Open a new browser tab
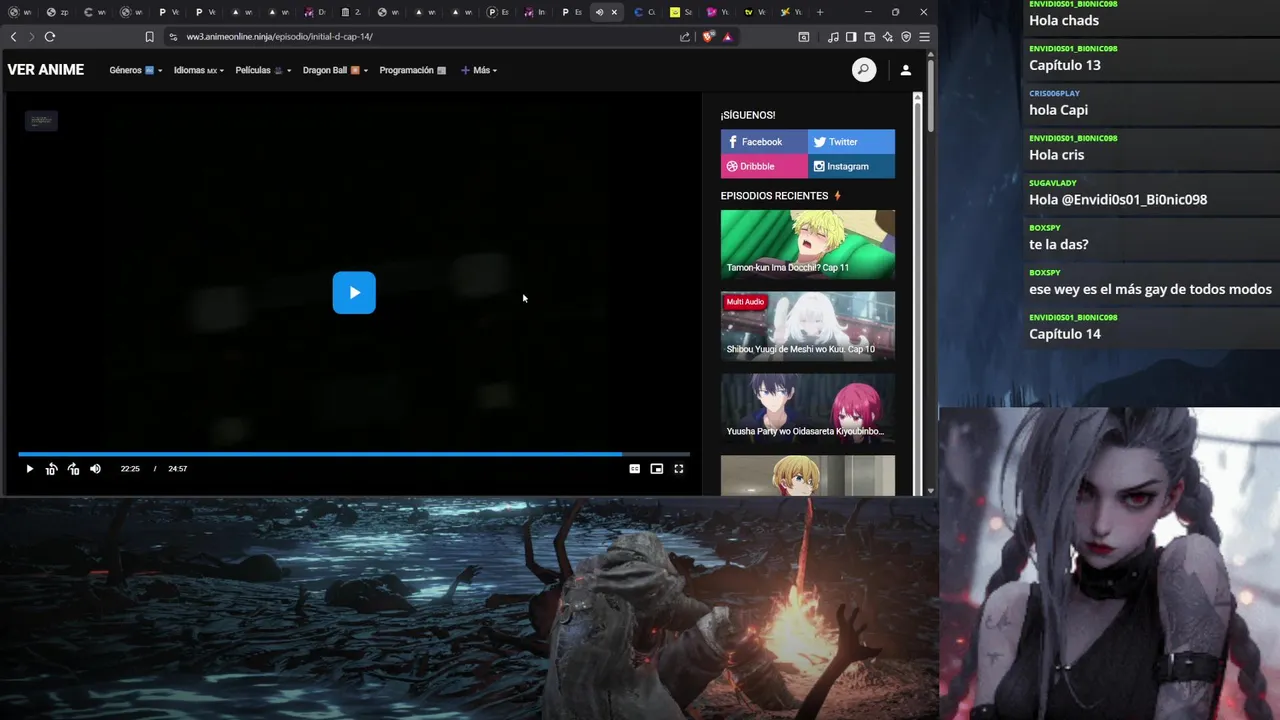Image resolution: width=1280 pixels, height=720 pixels. pyautogui.click(x=820, y=12)
